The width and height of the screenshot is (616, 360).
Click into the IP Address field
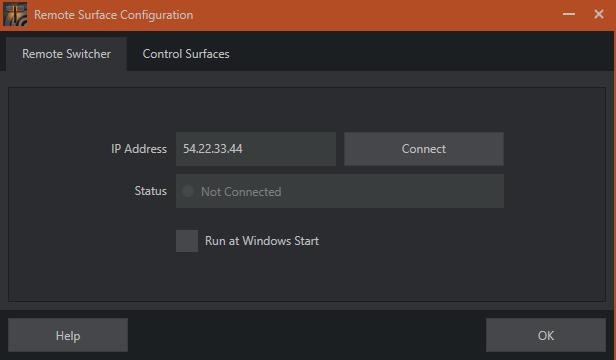point(256,149)
